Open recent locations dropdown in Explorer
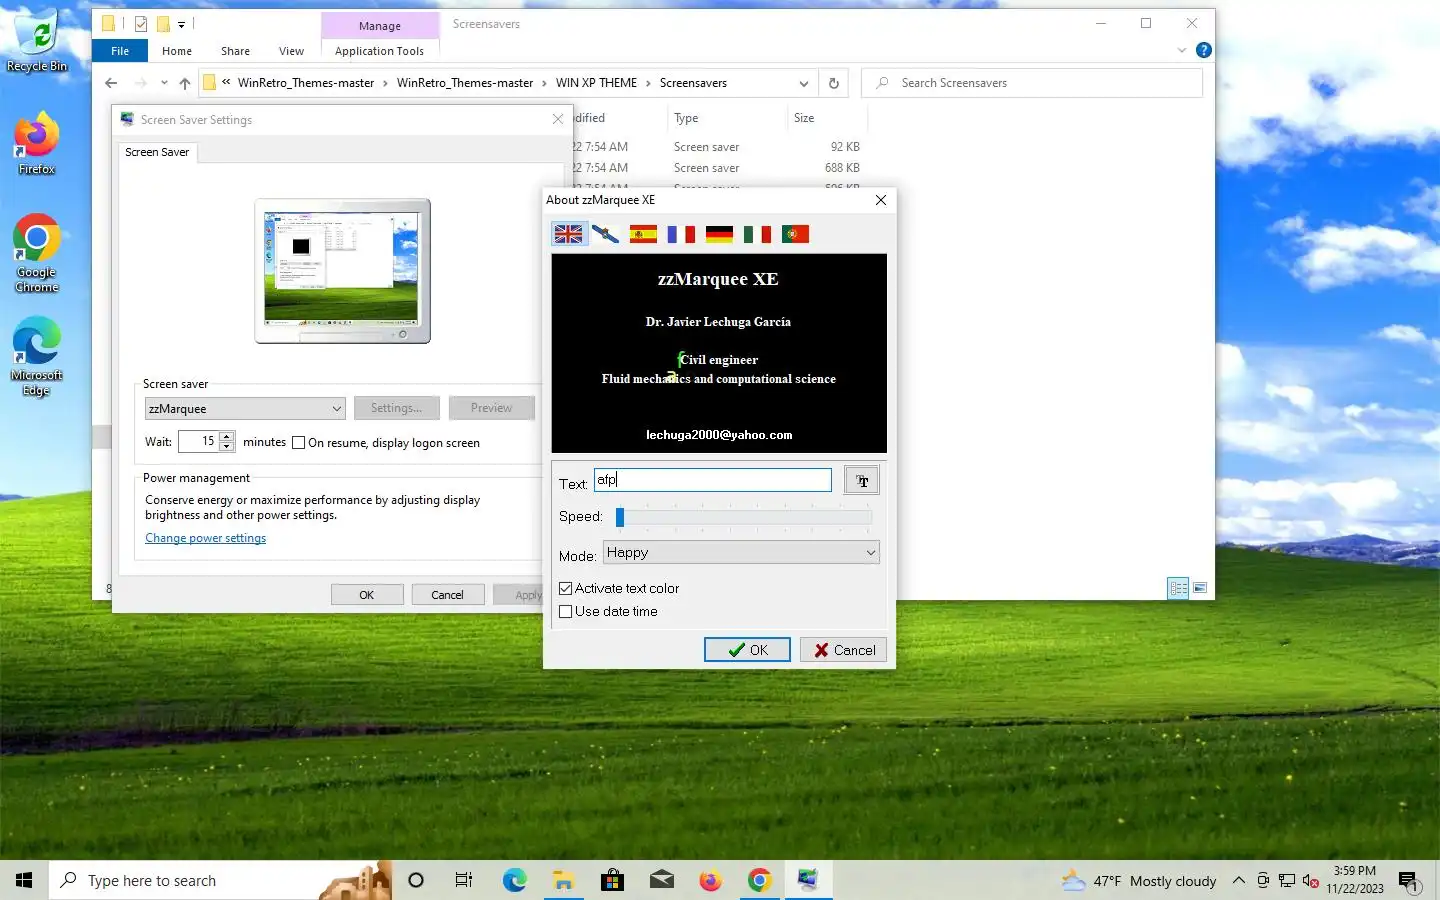 164,83
